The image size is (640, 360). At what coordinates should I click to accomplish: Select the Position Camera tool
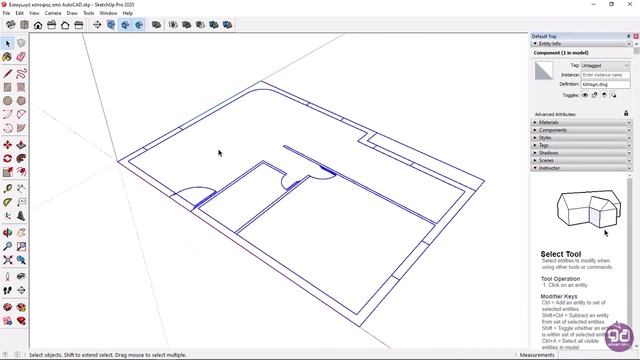coord(7,277)
